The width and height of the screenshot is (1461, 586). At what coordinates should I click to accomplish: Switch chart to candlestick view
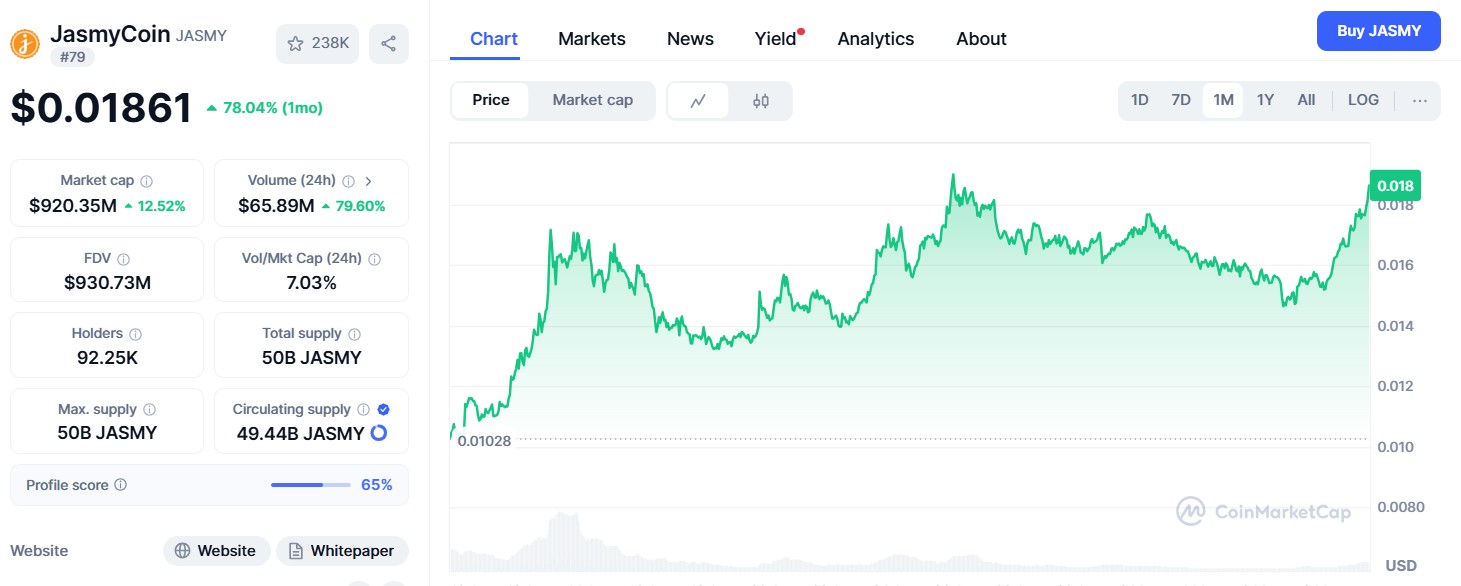point(761,100)
